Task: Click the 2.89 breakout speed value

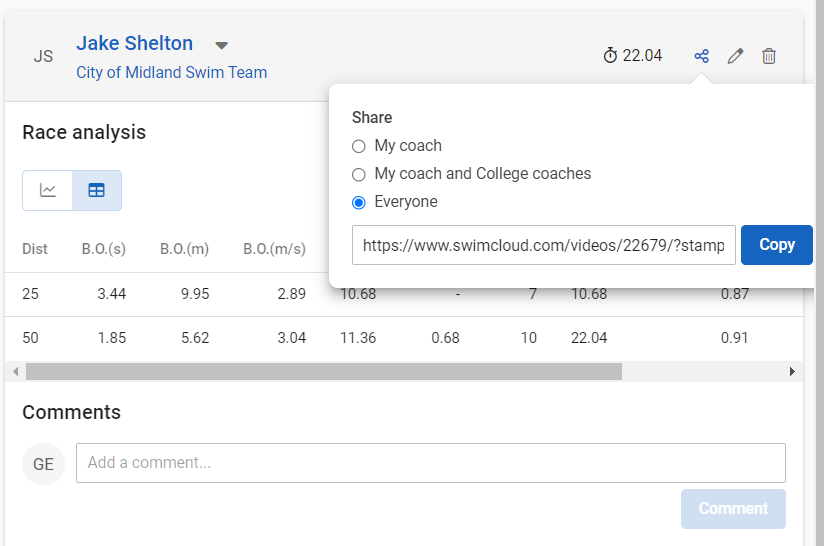Action: 291,294
